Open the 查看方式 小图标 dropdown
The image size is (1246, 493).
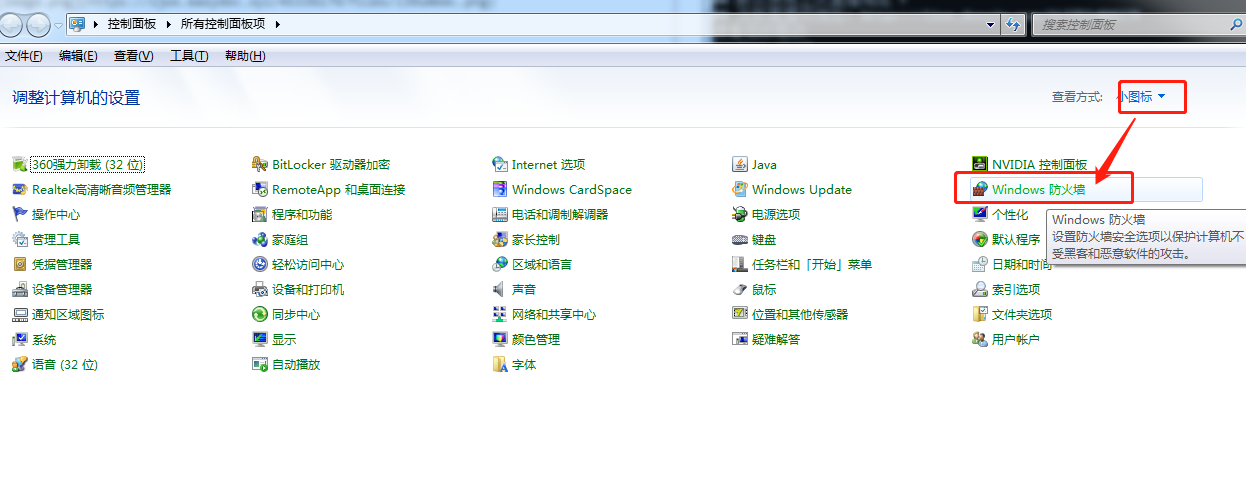point(1141,97)
